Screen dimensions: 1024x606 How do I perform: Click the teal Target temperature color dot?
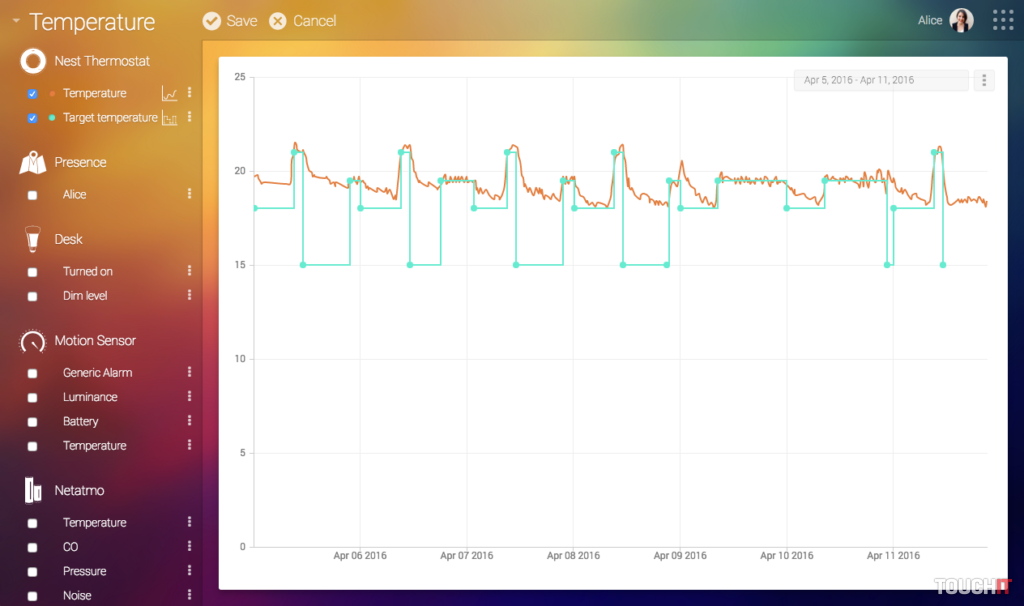coord(52,118)
